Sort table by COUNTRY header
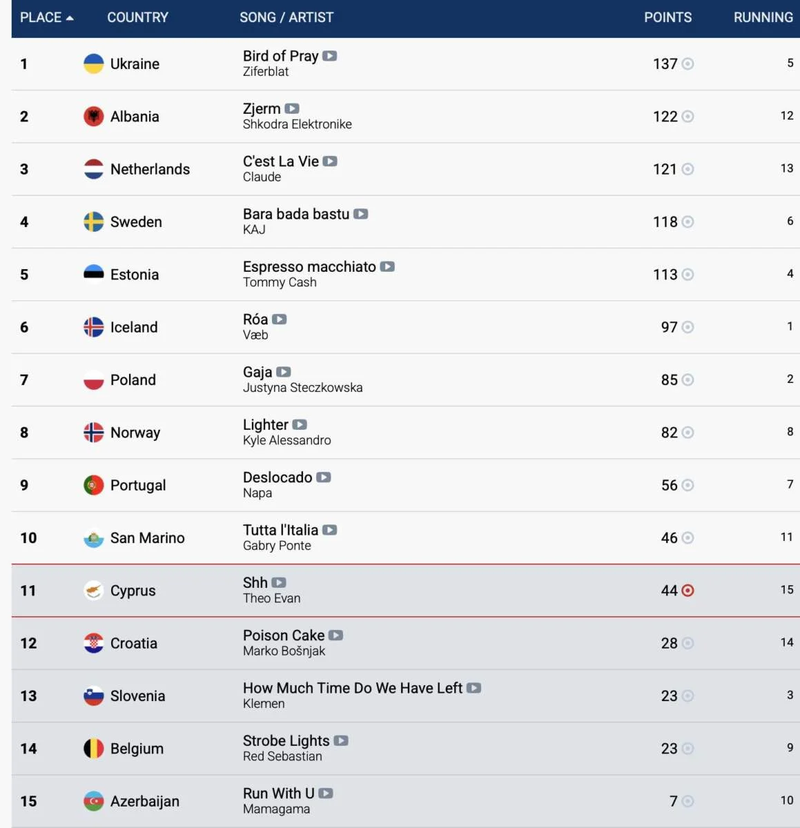This screenshot has height=828, width=800. point(138,17)
